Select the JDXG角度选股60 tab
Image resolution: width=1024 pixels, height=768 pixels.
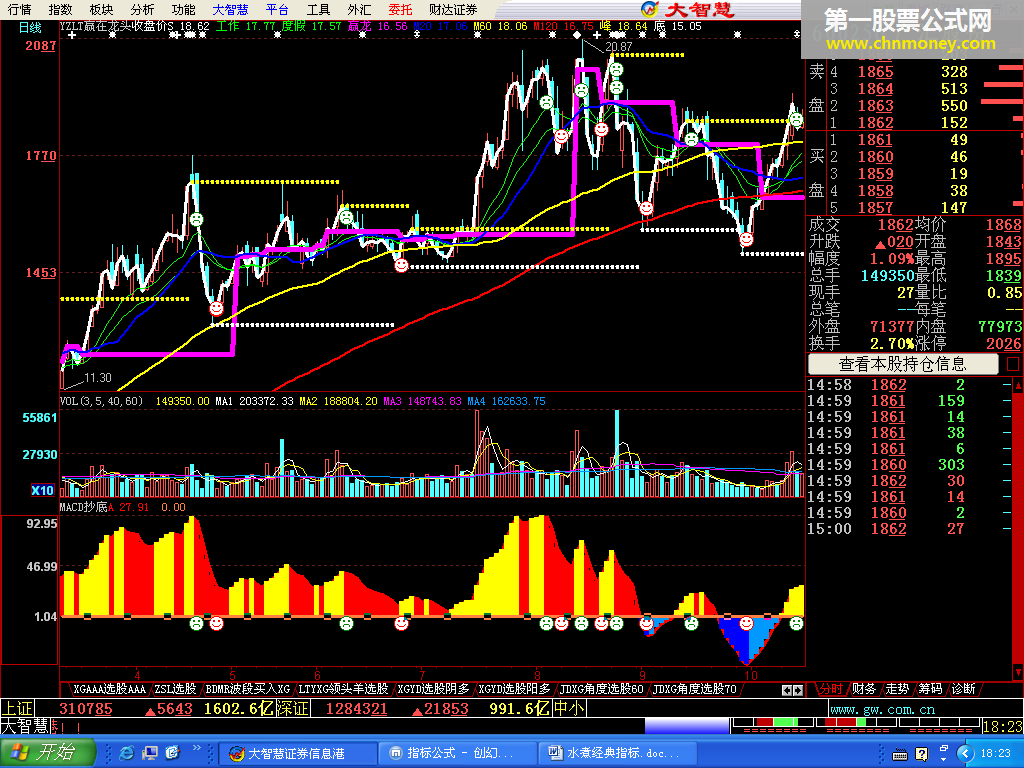tap(601, 689)
